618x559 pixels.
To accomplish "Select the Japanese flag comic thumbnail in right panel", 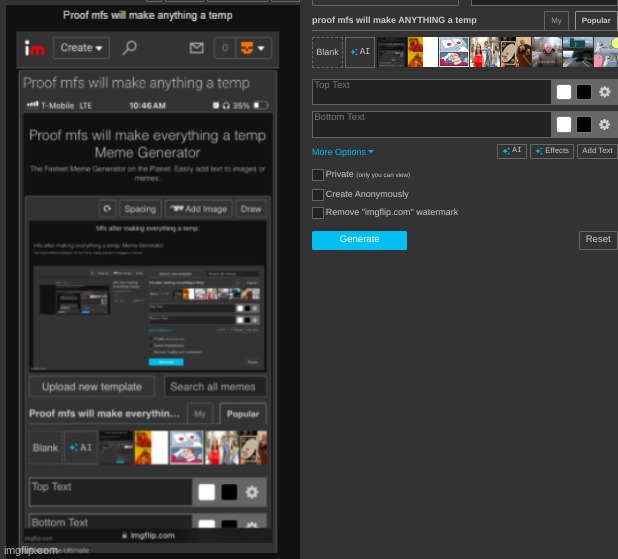I will pos(454,52).
